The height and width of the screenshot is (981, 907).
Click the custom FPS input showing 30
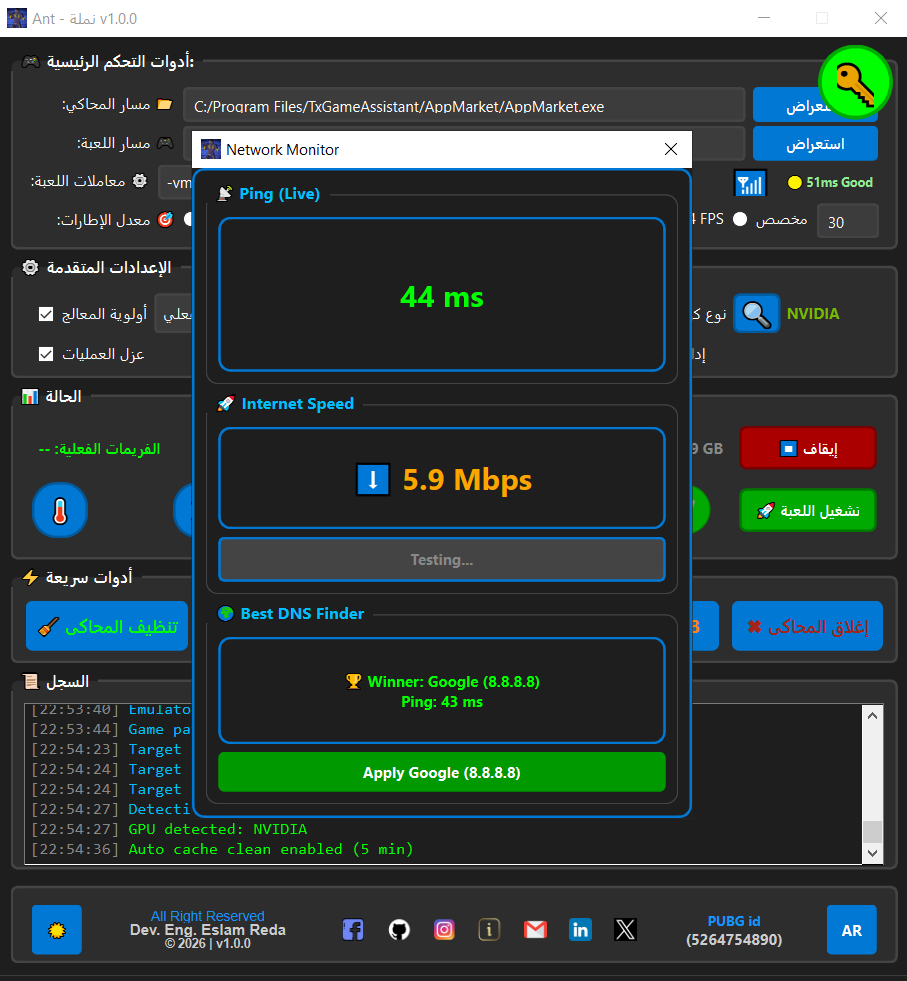(x=847, y=220)
